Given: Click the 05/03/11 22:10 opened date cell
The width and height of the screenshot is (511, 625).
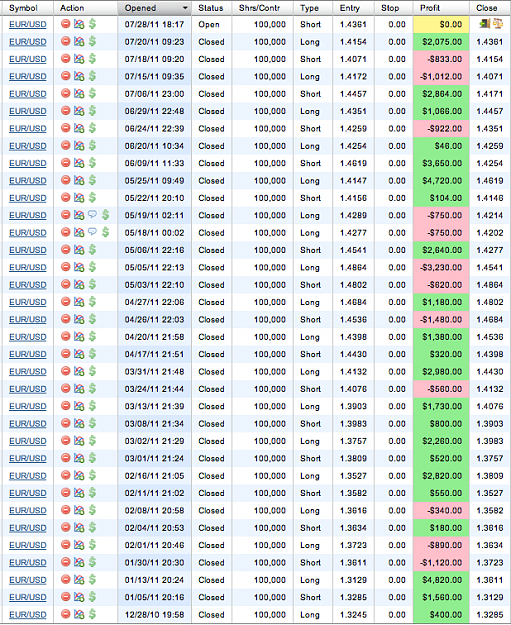Looking at the screenshot, I should [154, 285].
